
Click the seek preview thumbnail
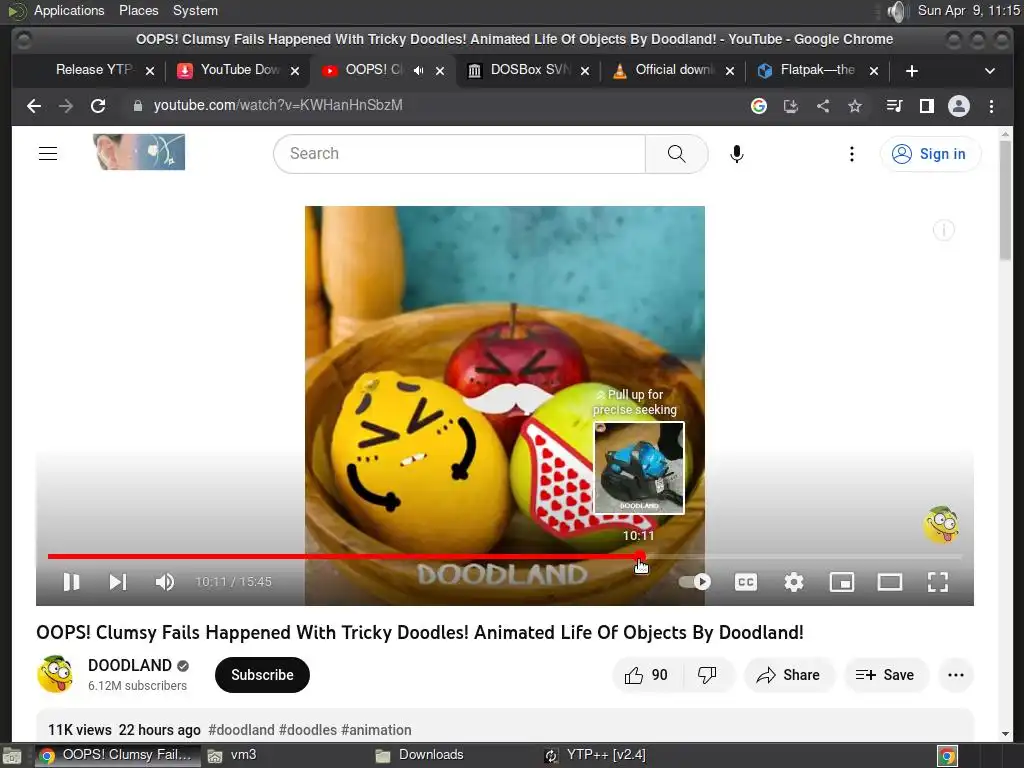click(x=639, y=468)
